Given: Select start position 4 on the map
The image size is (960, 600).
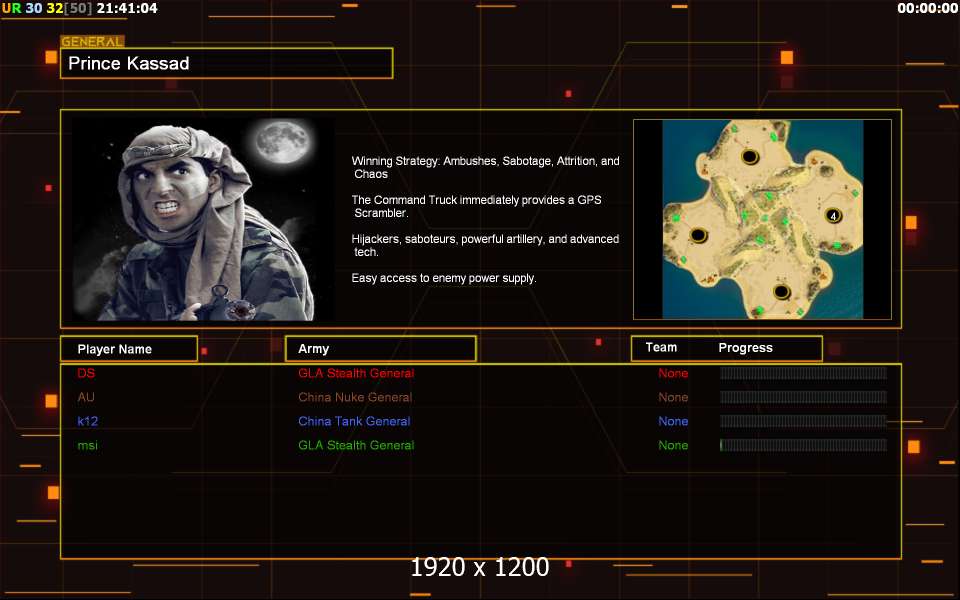Looking at the screenshot, I should pos(833,216).
